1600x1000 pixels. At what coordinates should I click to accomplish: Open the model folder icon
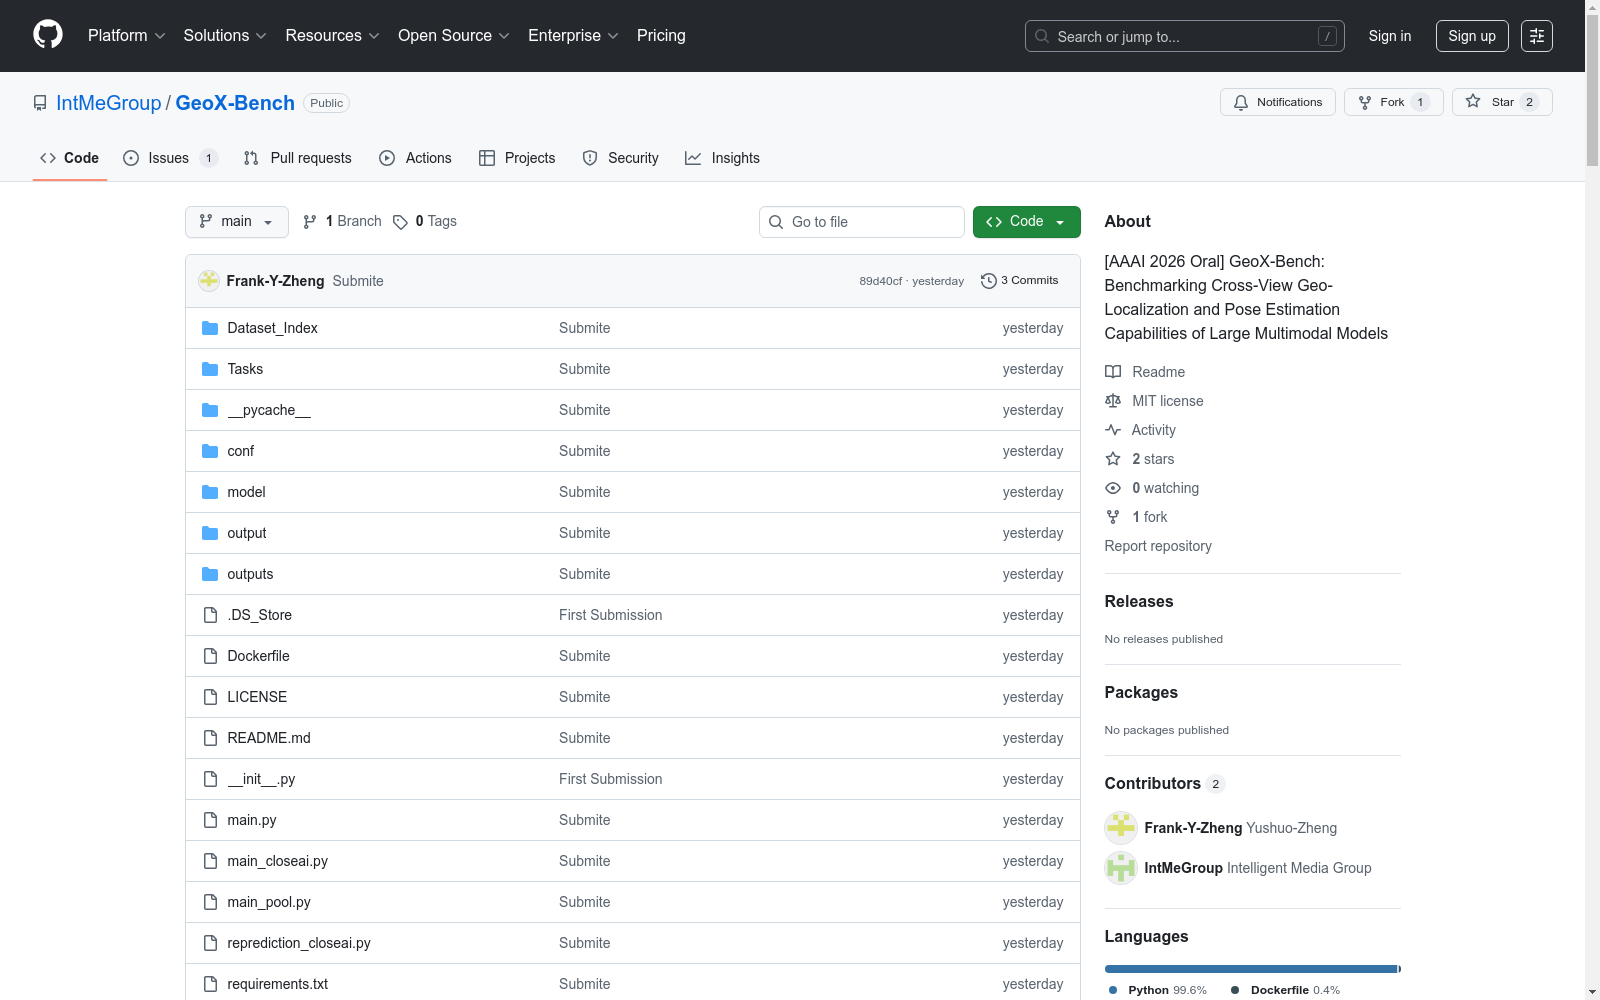(210, 492)
